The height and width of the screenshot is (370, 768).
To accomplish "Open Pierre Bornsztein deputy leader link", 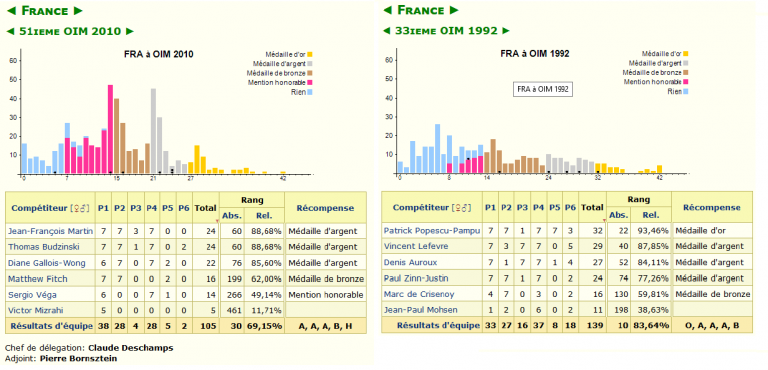I will (78, 358).
